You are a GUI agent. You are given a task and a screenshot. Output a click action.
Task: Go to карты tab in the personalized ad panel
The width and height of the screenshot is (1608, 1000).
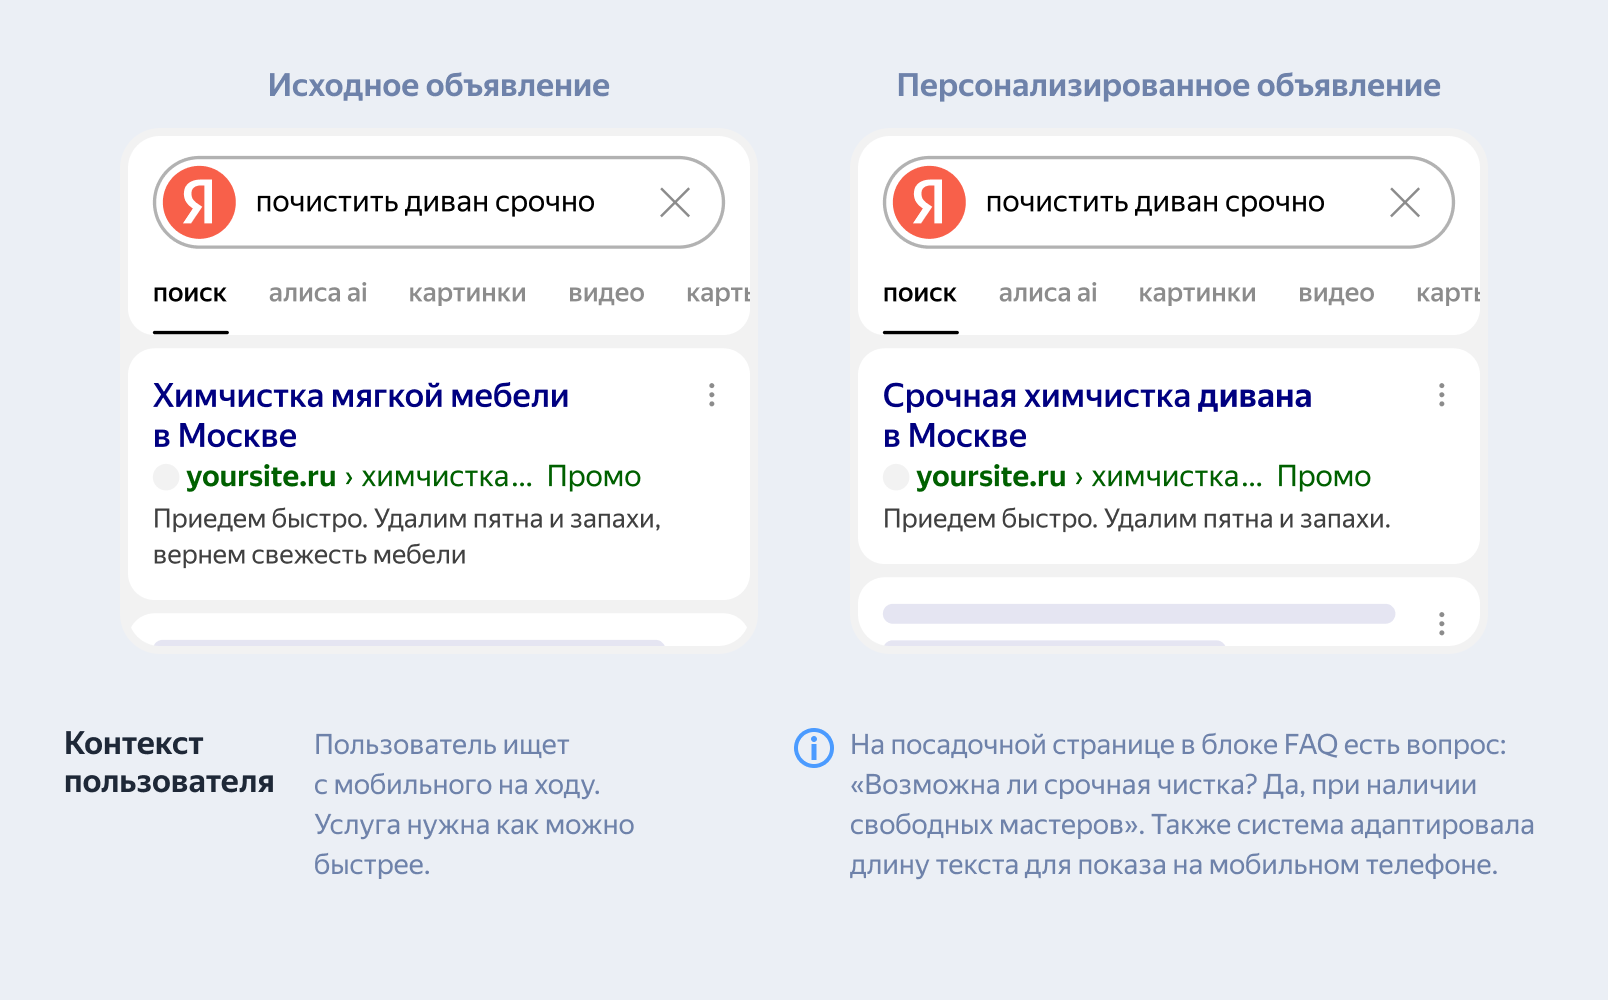1446,293
